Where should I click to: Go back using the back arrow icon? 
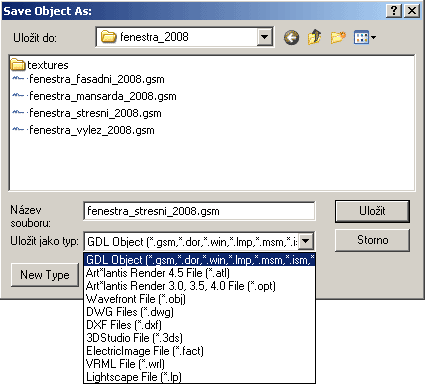coord(291,37)
